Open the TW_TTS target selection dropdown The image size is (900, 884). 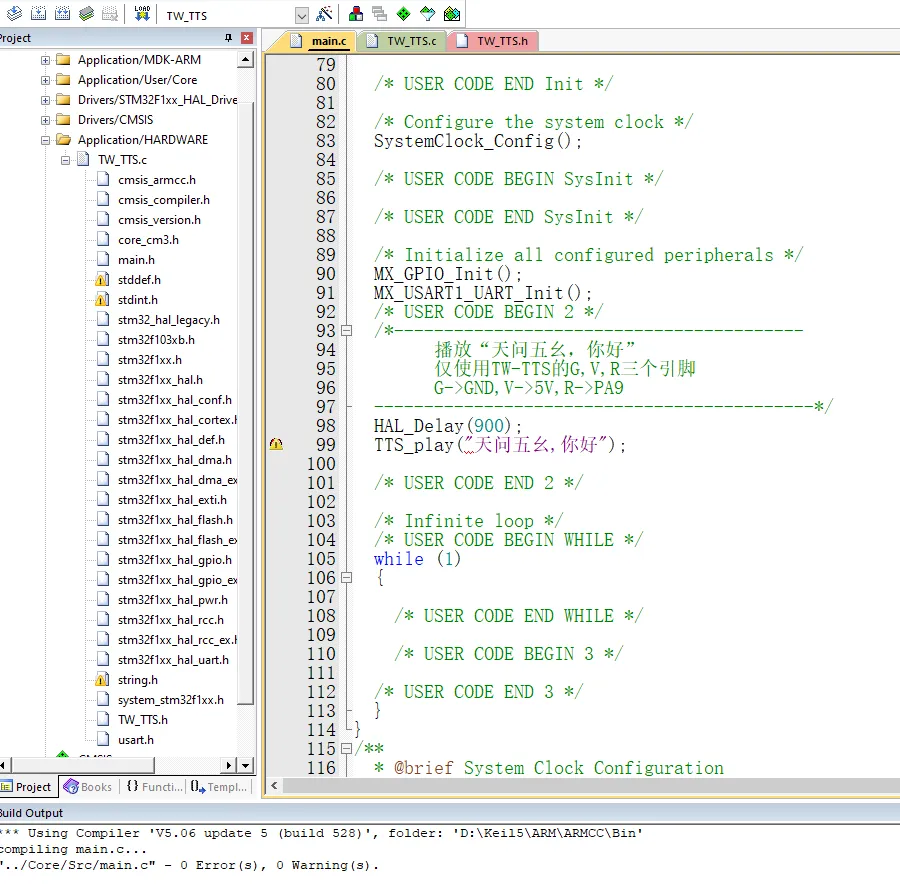point(302,15)
